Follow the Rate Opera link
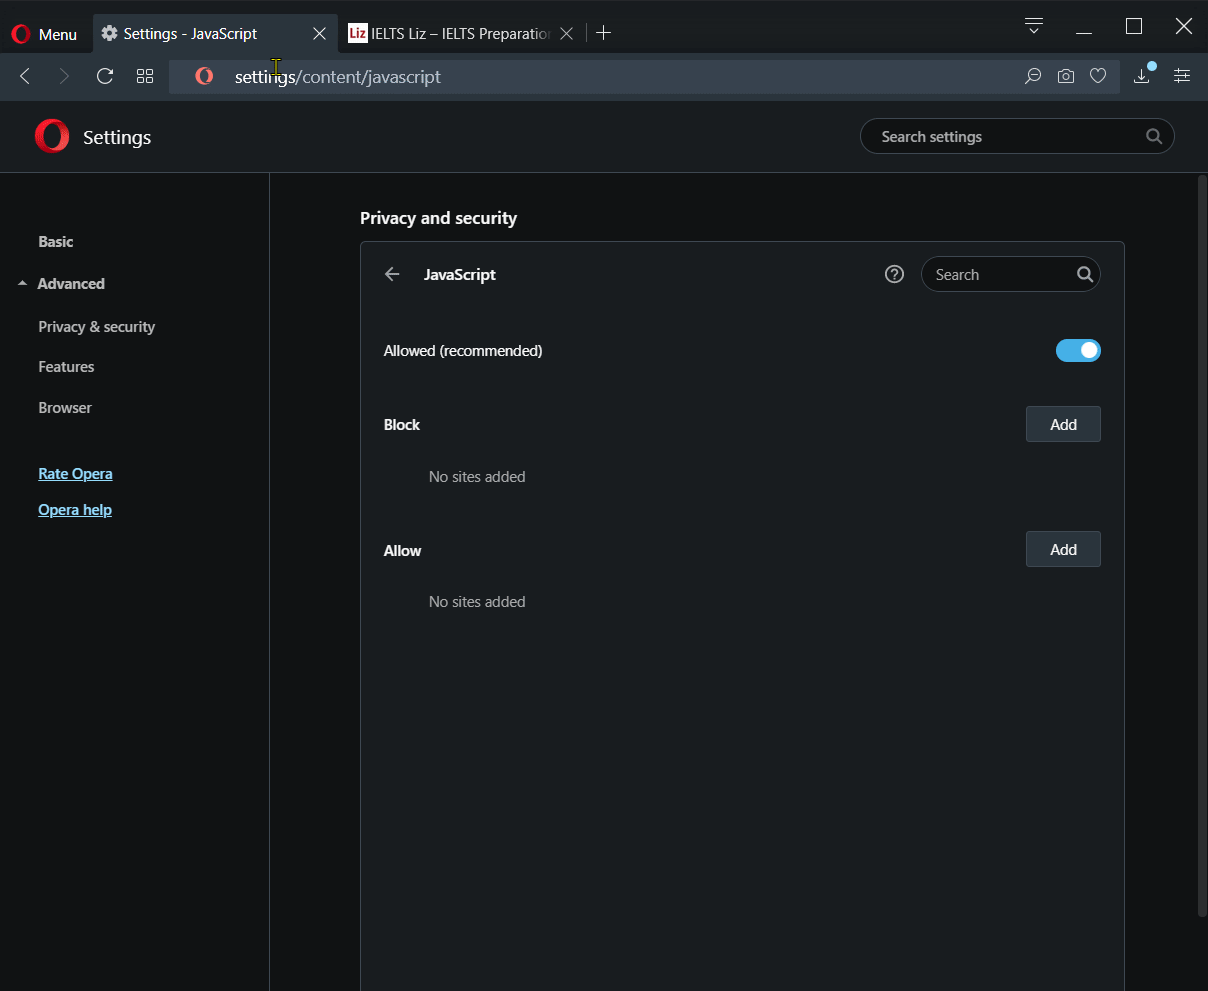 [x=75, y=474]
